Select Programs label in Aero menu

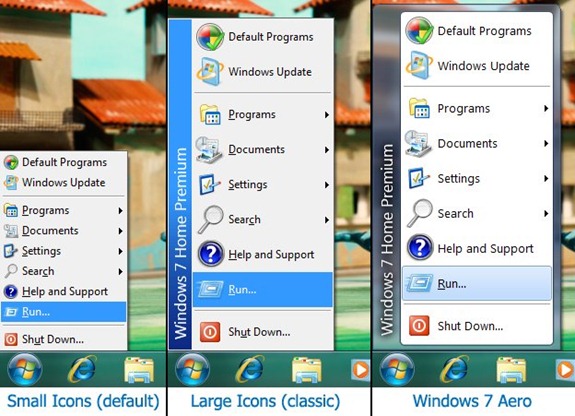click(x=464, y=109)
